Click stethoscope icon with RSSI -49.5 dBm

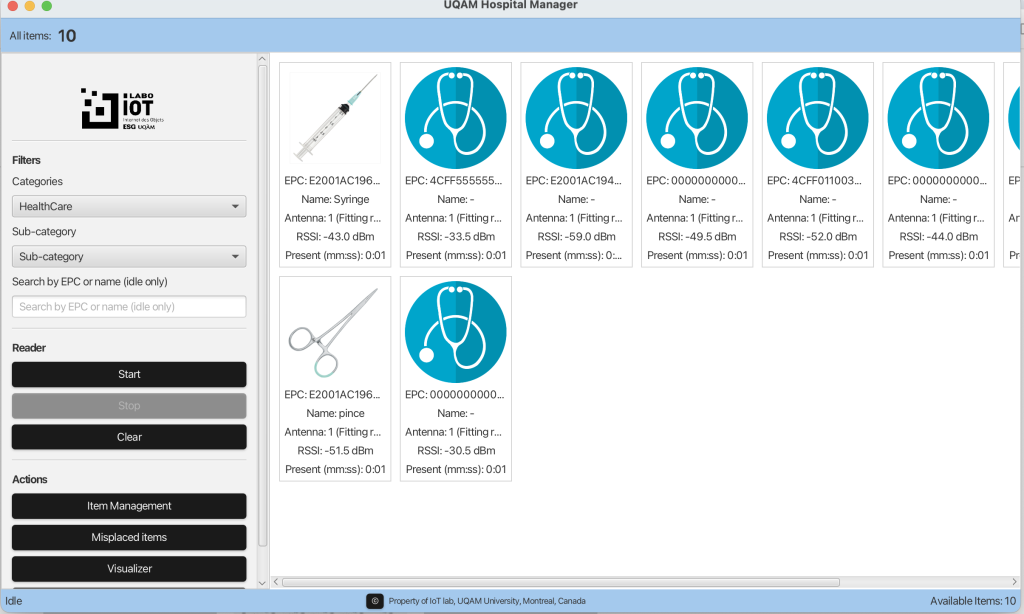pos(697,118)
